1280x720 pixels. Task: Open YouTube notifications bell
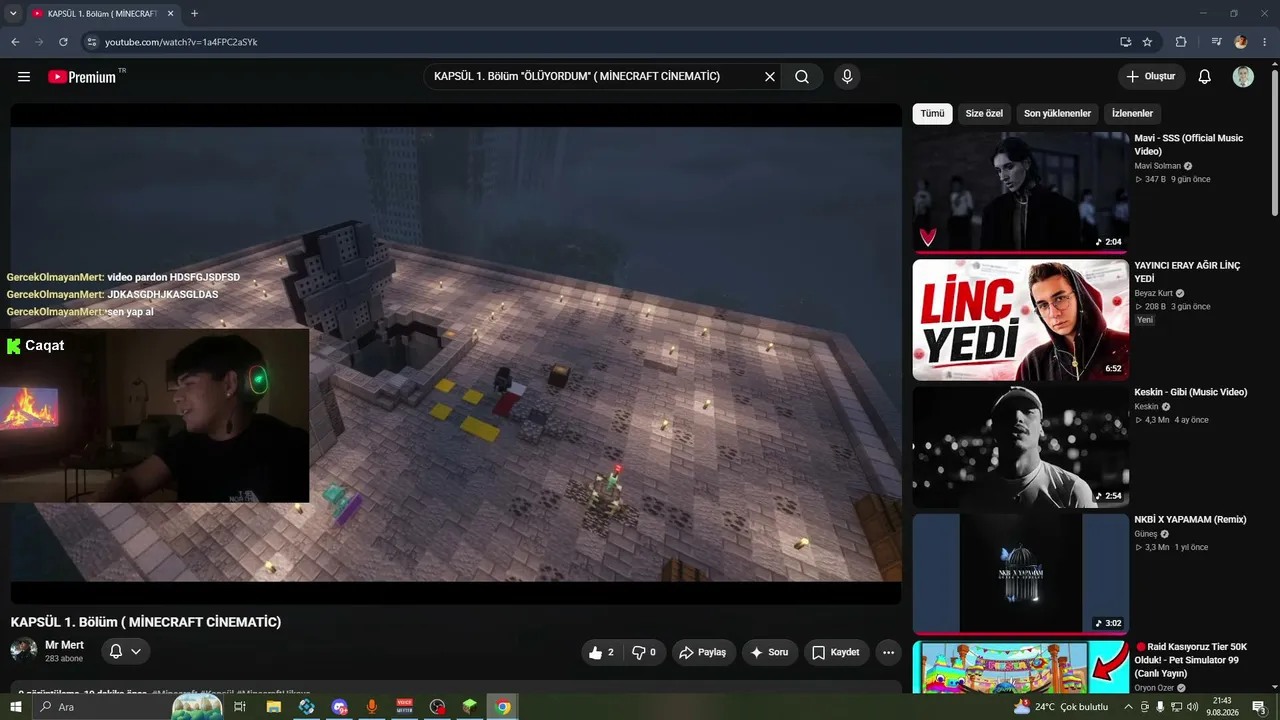[1205, 77]
